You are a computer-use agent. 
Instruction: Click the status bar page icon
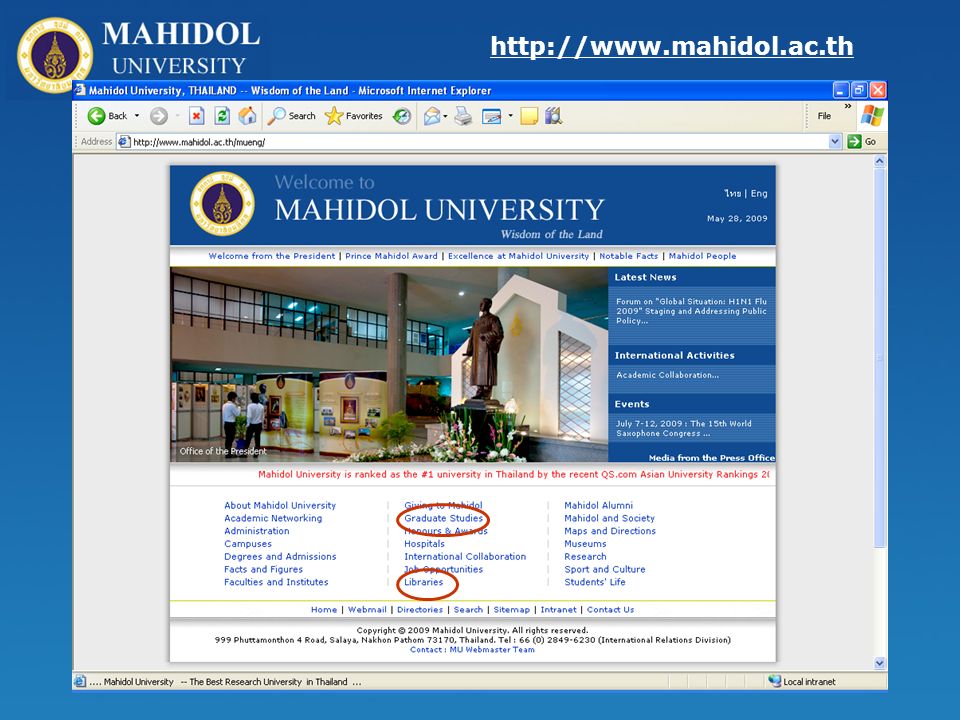click(x=80, y=681)
